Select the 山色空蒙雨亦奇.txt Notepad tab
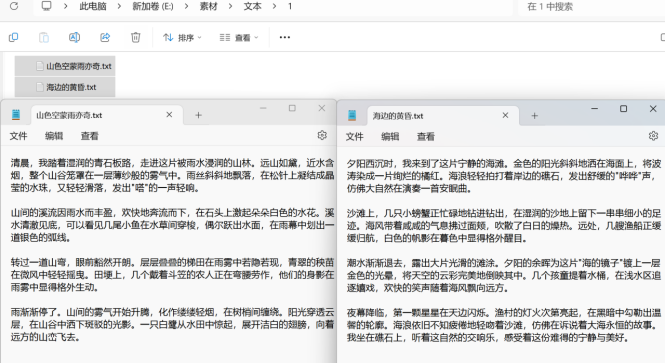Image resolution: width=666 pixels, height=364 pixels. 106,115
